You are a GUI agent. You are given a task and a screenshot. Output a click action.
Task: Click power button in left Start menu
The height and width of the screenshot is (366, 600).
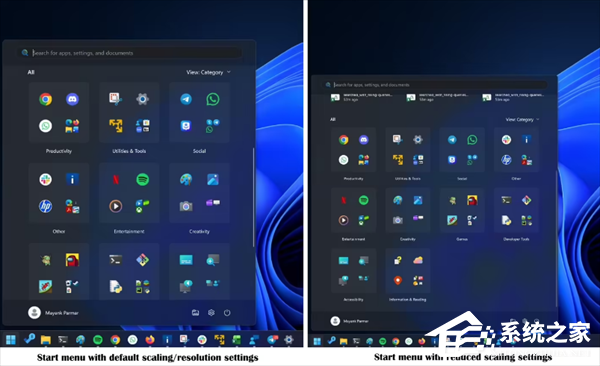[x=227, y=313]
